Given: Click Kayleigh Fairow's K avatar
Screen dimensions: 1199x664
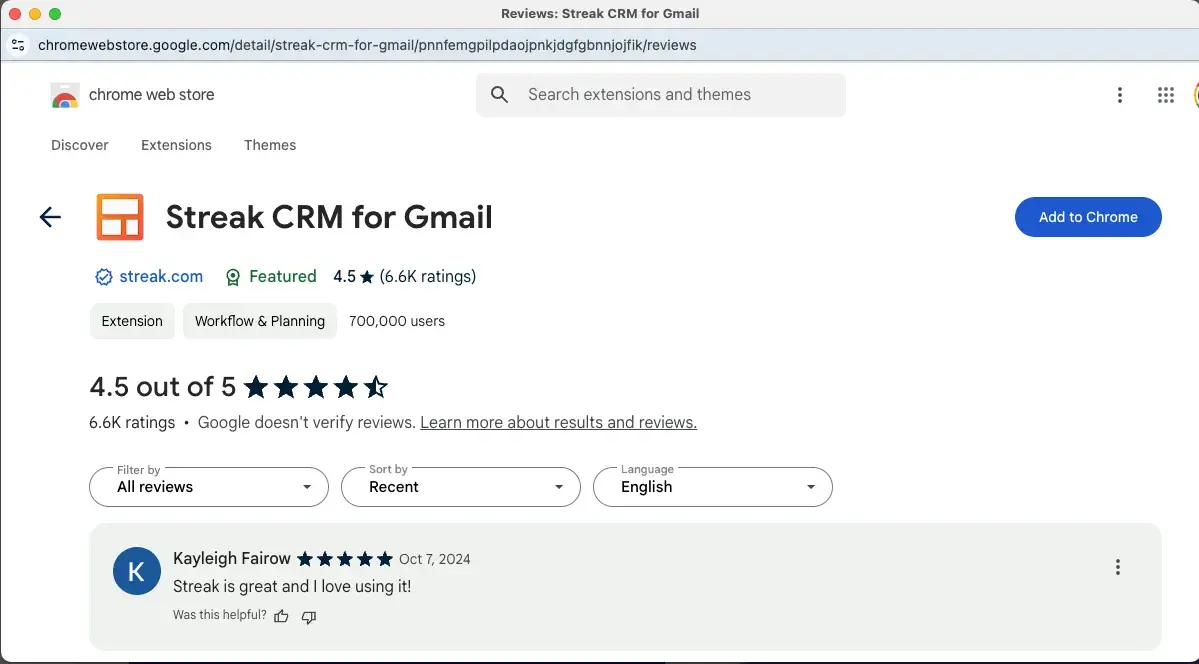Looking at the screenshot, I should pyautogui.click(x=137, y=571).
